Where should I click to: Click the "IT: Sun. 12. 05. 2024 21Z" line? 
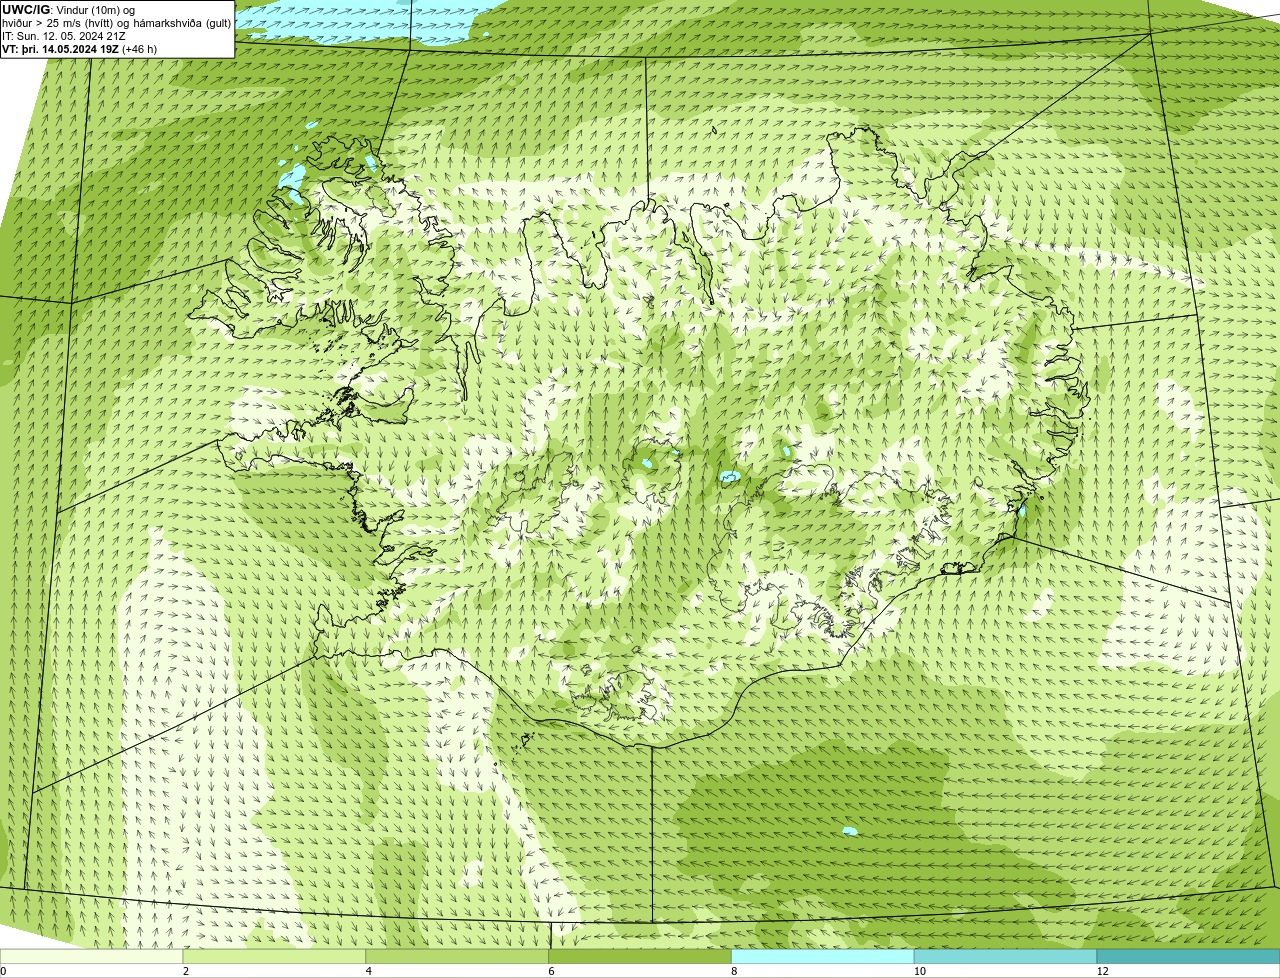point(64,36)
